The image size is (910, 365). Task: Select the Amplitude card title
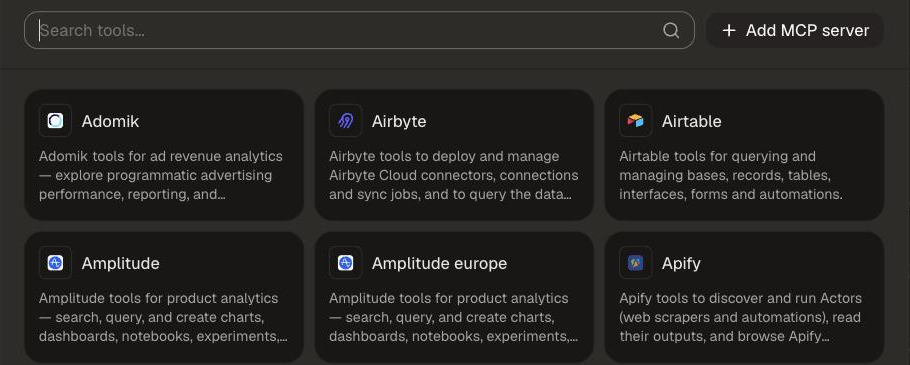point(120,263)
